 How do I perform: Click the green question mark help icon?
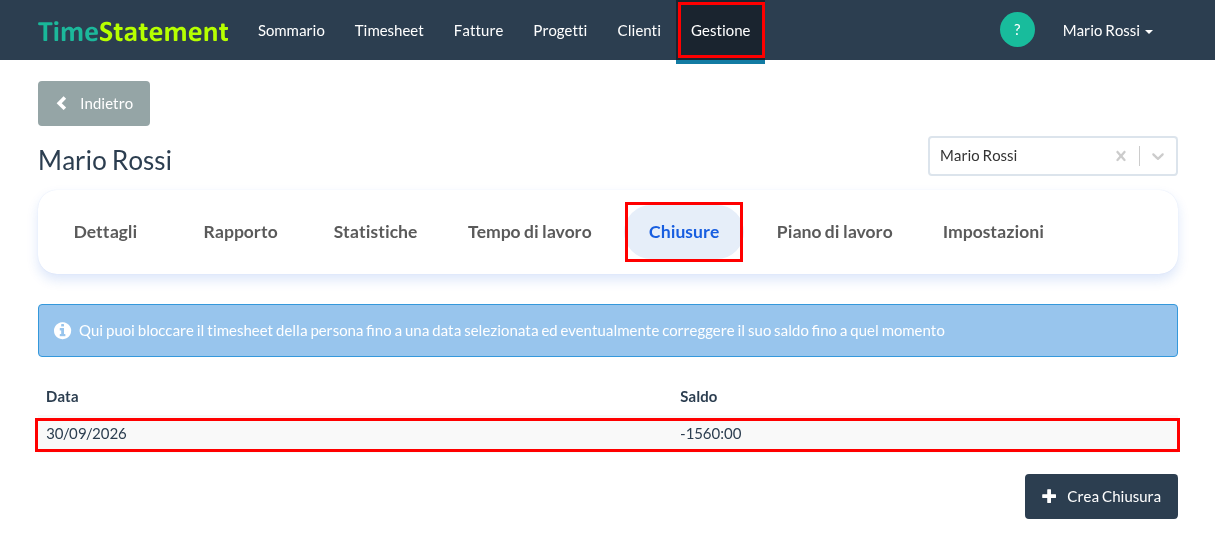[1017, 30]
